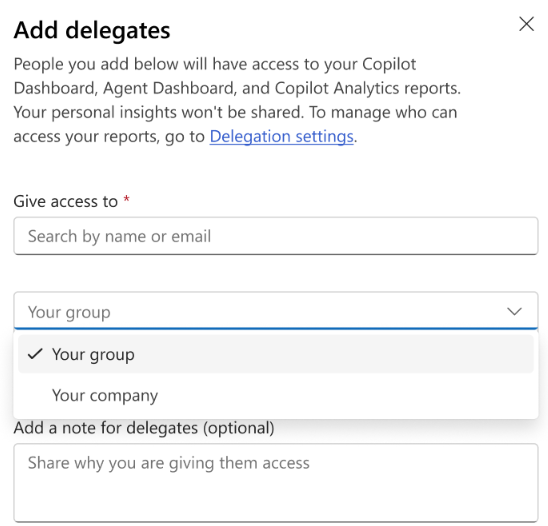Viewport: 548px width, 526px height.
Task: Click the Give access to label
Action: point(66,202)
